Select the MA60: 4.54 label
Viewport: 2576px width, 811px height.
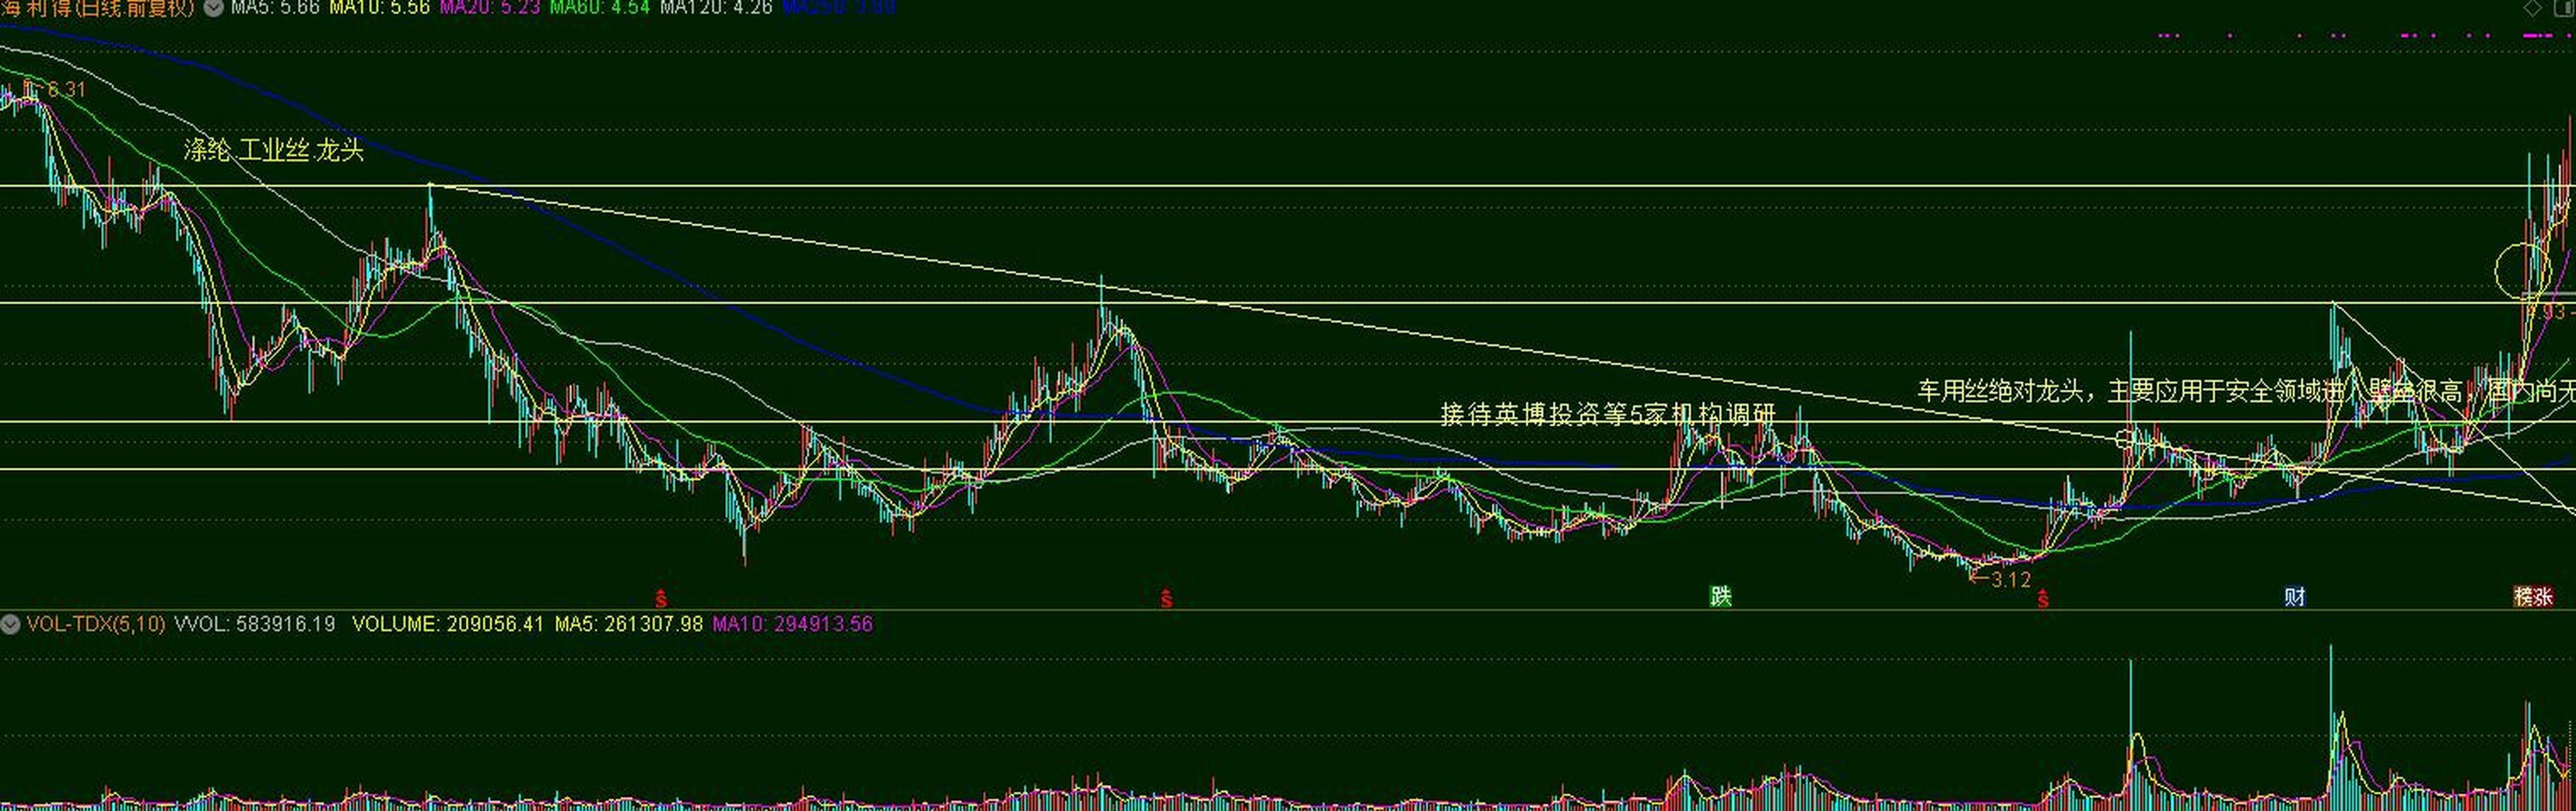coord(600,8)
